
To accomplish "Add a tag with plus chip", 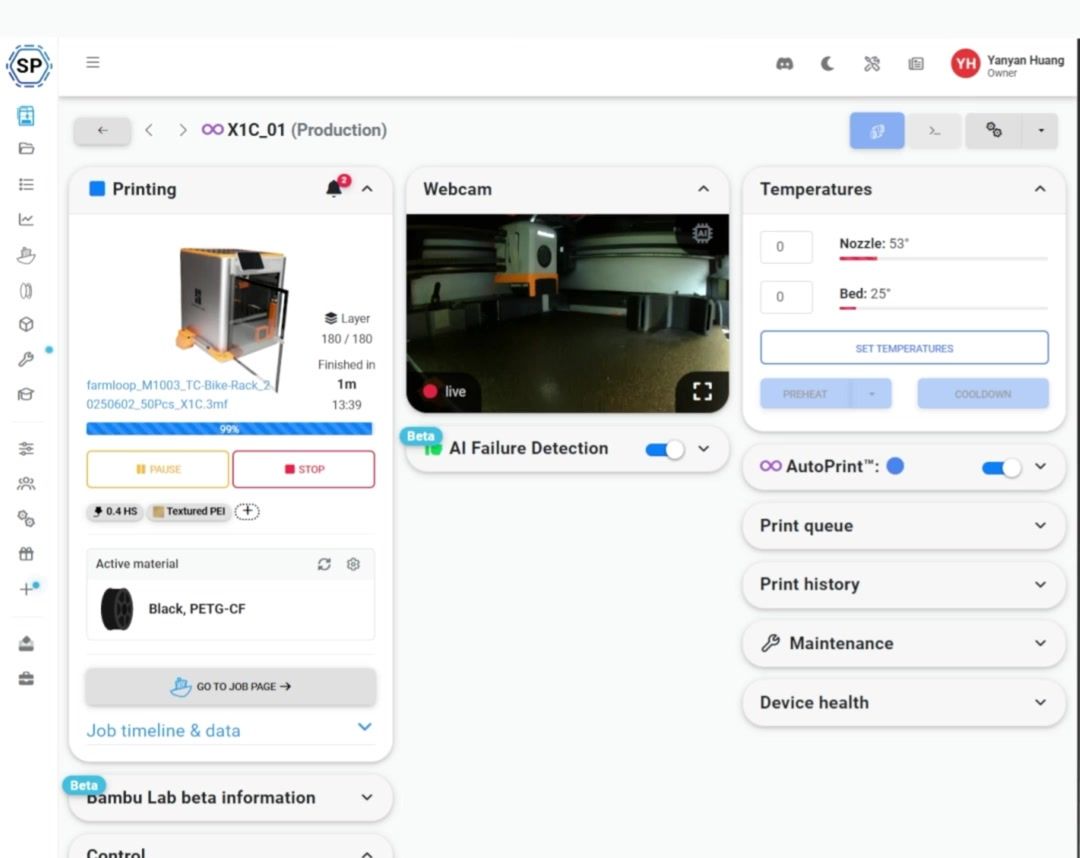I will (x=247, y=511).
